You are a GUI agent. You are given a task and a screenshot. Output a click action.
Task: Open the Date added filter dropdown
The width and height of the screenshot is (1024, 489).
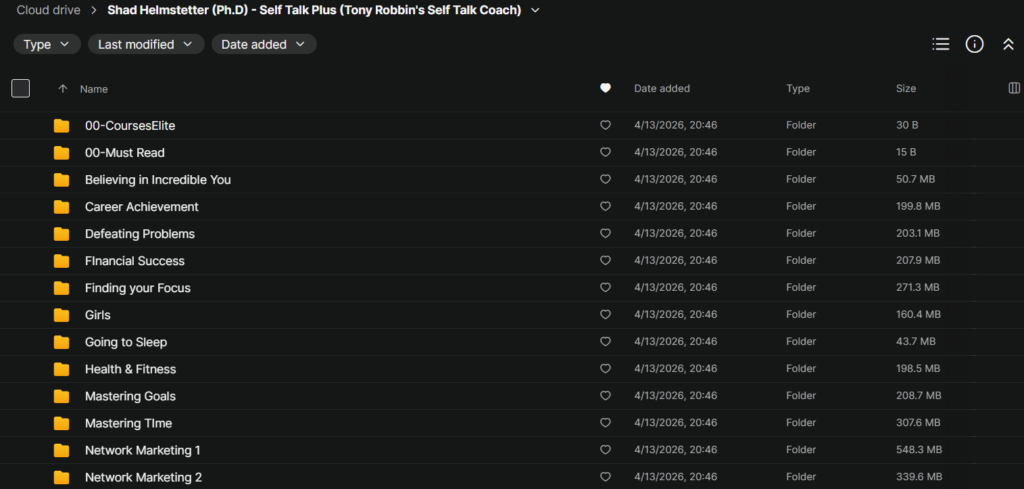coord(264,44)
